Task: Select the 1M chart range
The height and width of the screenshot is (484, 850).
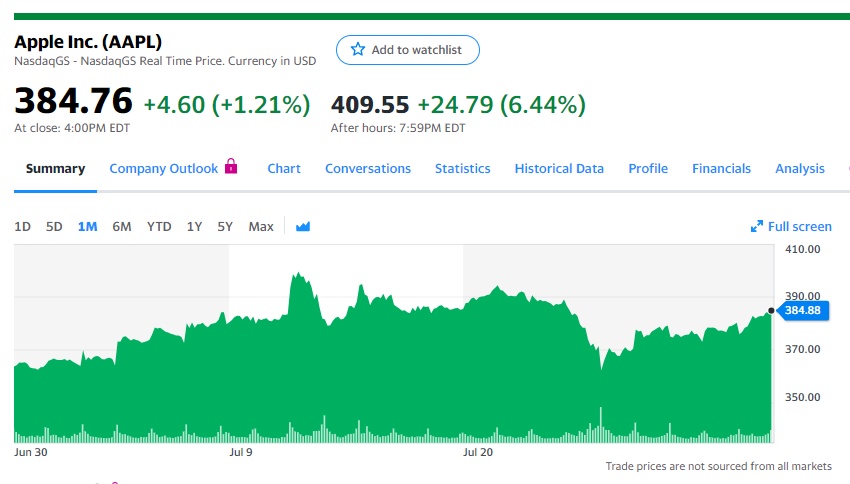Action: tap(87, 227)
